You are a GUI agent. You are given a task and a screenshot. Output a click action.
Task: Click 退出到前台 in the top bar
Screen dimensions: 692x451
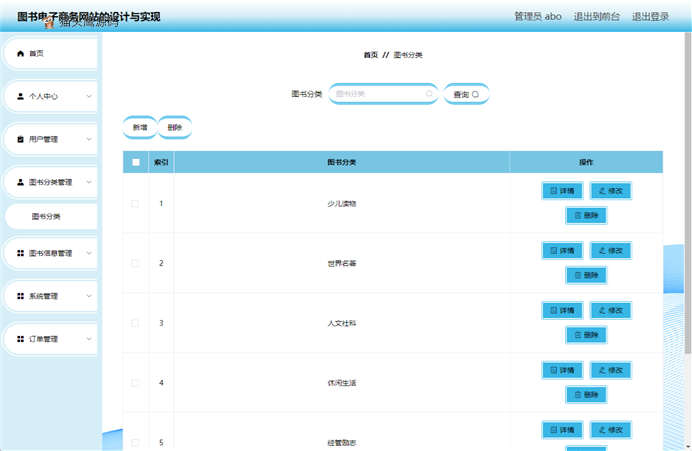click(597, 16)
